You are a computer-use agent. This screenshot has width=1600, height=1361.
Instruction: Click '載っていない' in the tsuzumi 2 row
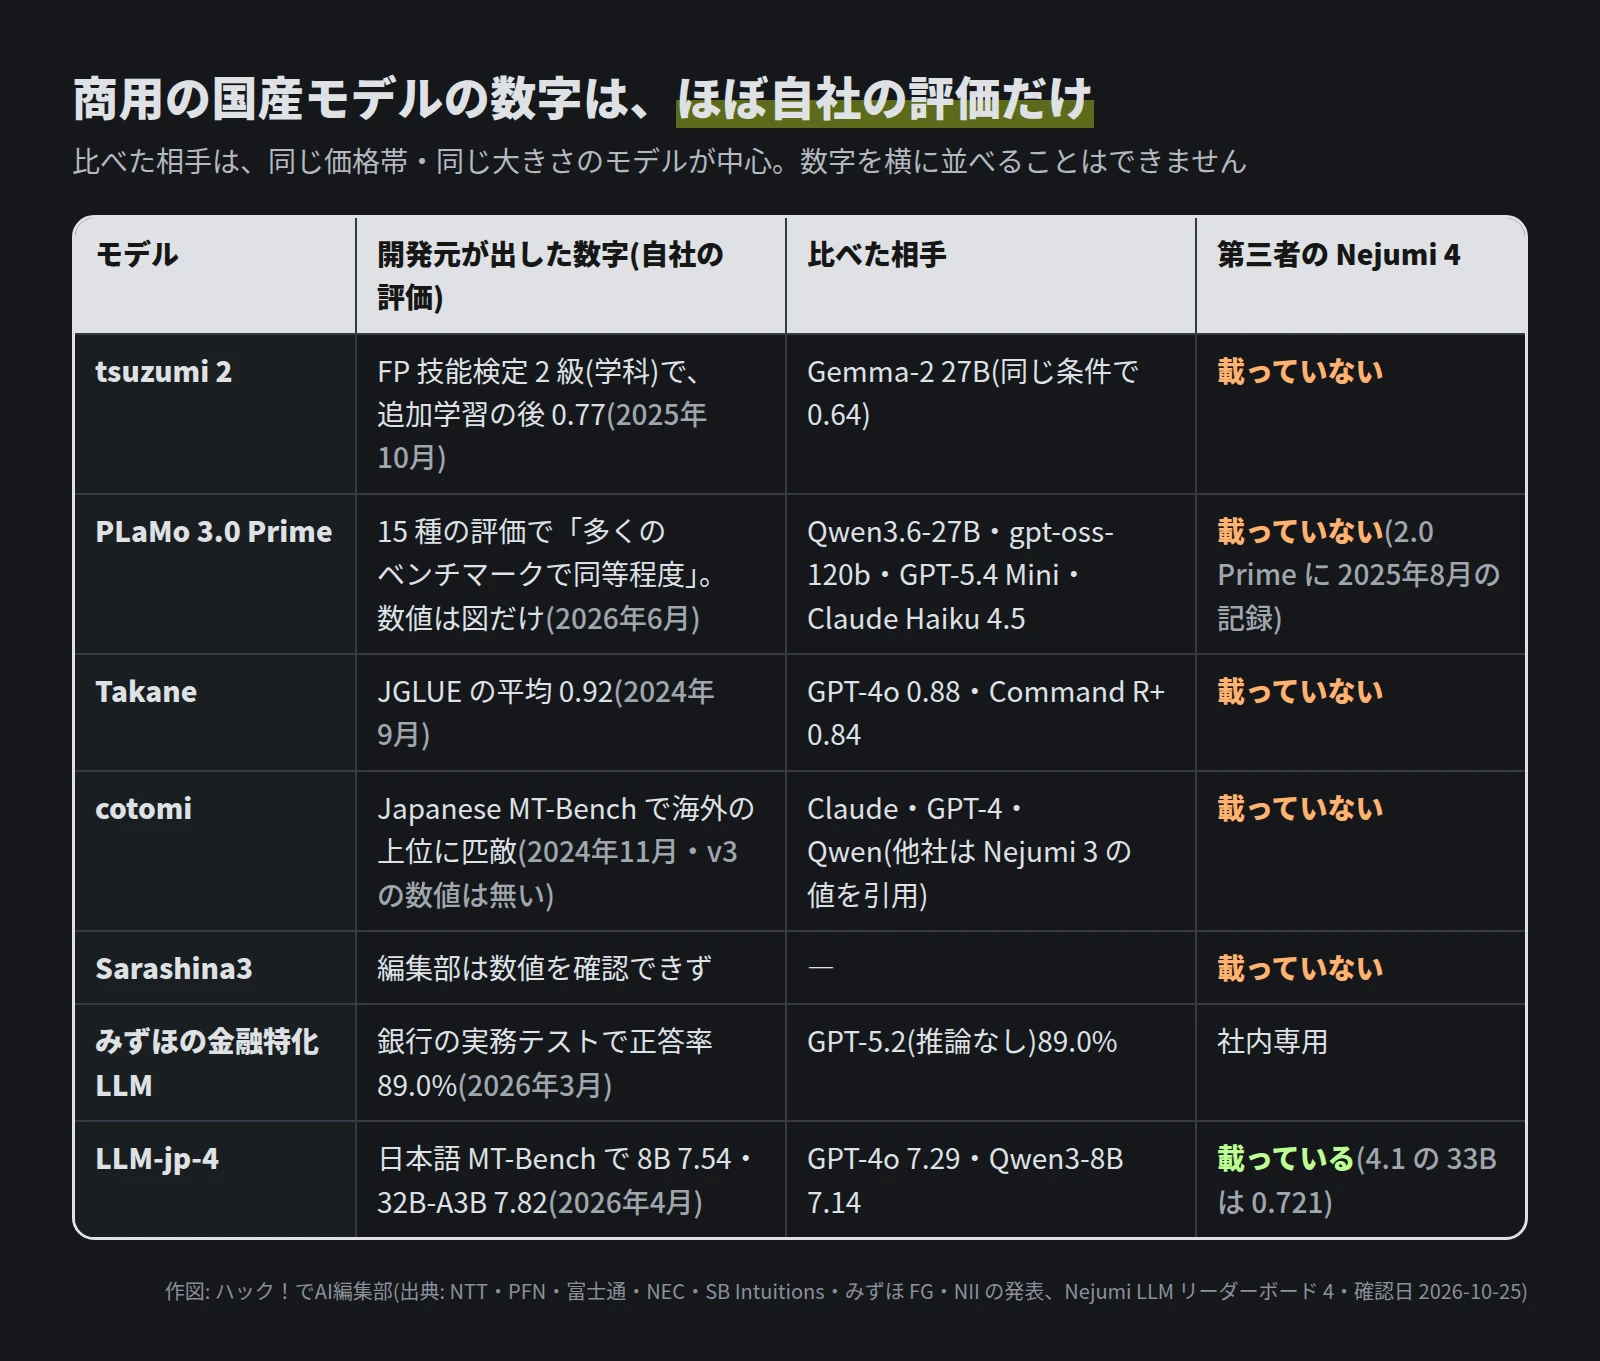coord(1300,372)
